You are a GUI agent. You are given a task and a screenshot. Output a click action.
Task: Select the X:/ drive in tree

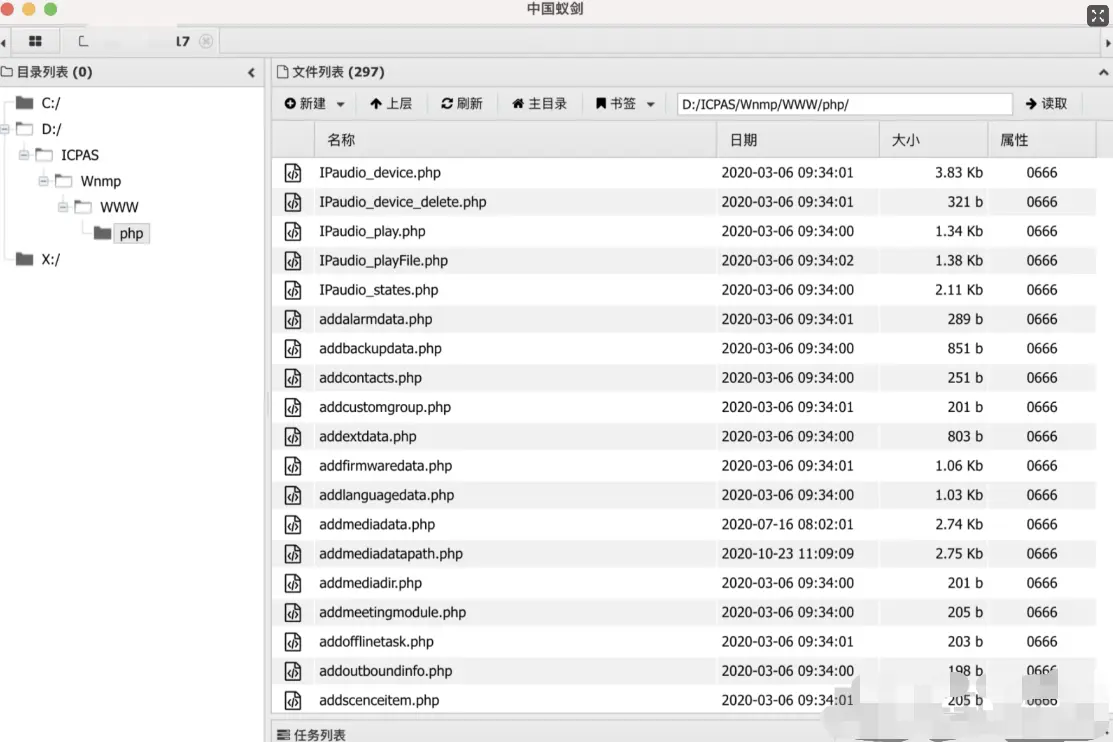[50, 259]
